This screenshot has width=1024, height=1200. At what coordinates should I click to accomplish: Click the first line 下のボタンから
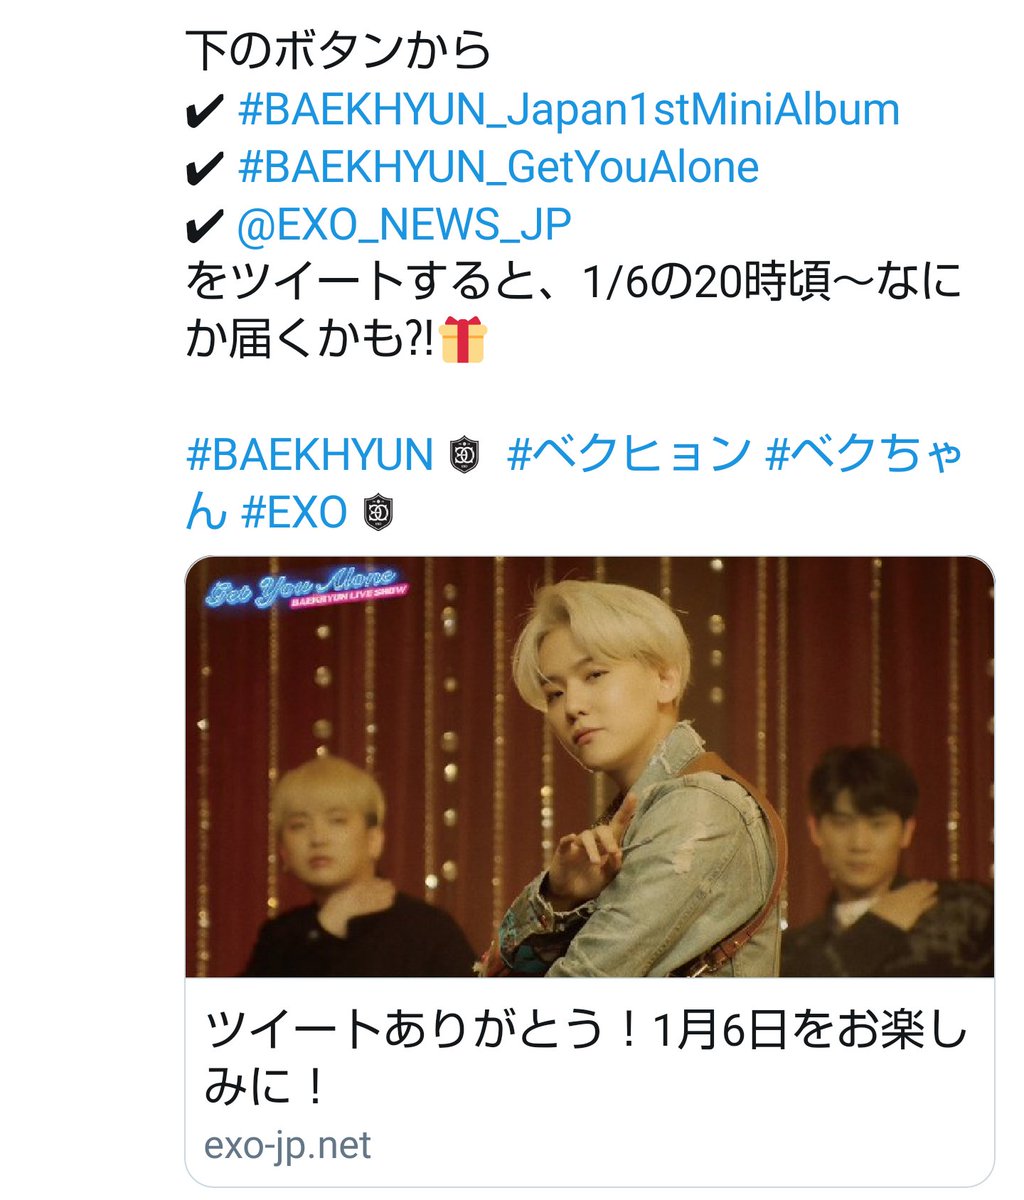[x=338, y=51]
